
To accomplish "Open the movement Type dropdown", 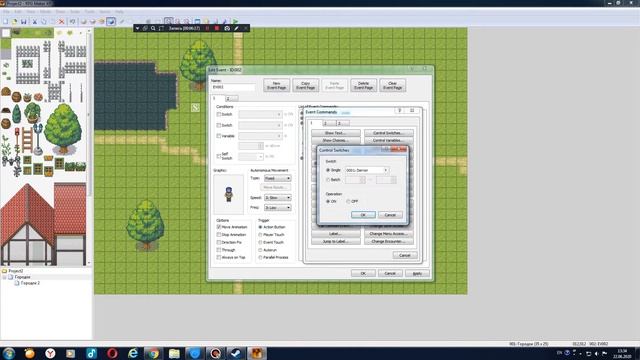I will tap(278, 178).
